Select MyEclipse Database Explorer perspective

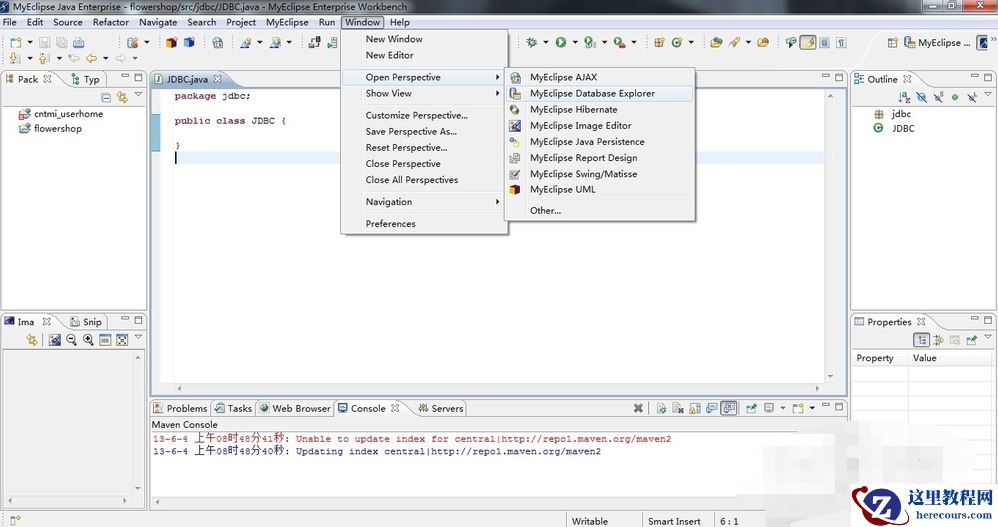pyautogui.click(x=592, y=94)
